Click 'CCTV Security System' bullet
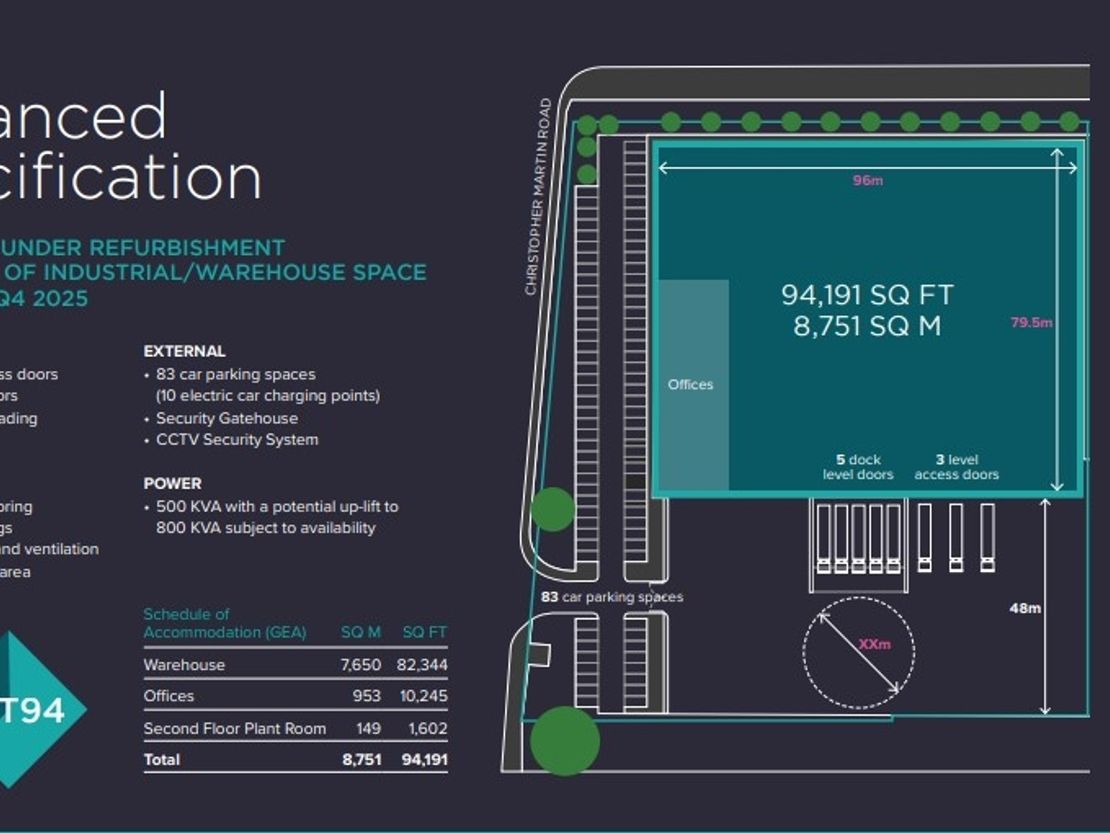The width and height of the screenshot is (1110, 833). coord(237,440)
